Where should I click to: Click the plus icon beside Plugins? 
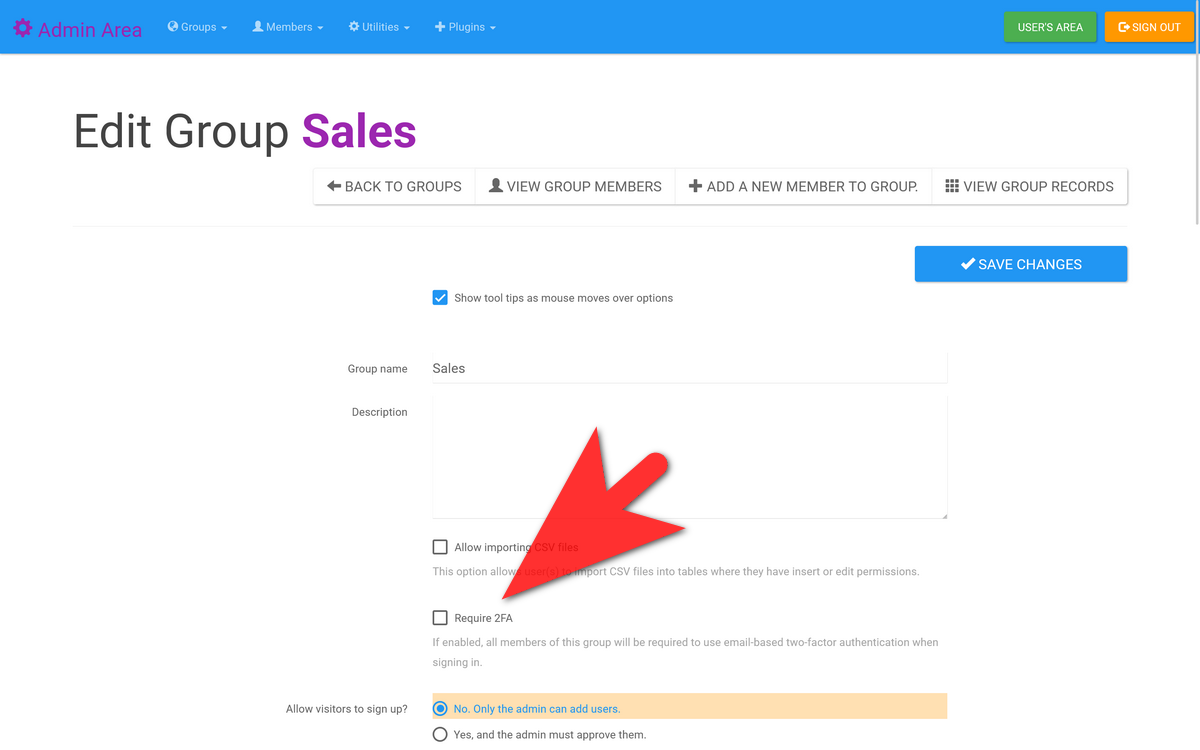click(x=440, y=27)
